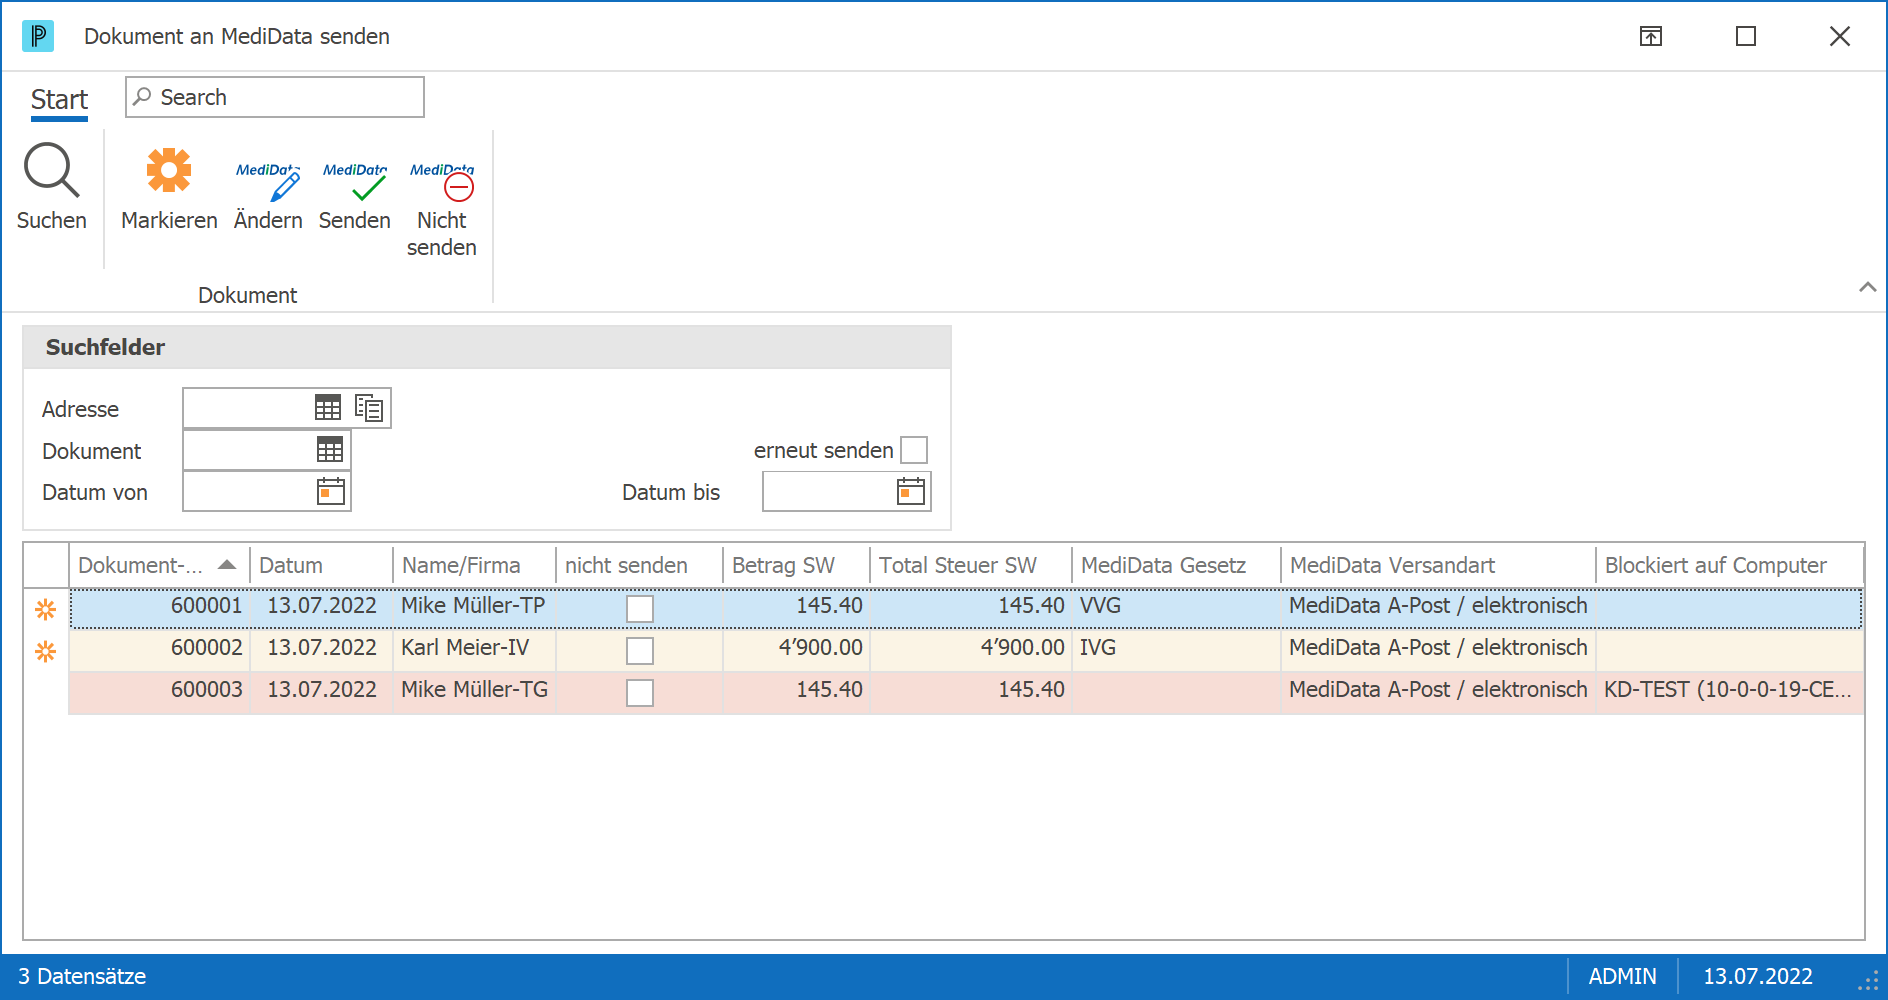Toggle nicht senden checkbox for document 600001
Screen dimensions: 1888x1000
coord(640,609)
